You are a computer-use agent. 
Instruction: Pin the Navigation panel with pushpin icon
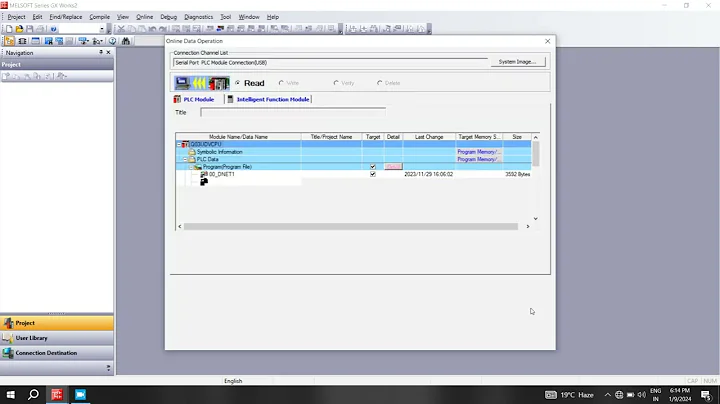[x=101, y=52]
